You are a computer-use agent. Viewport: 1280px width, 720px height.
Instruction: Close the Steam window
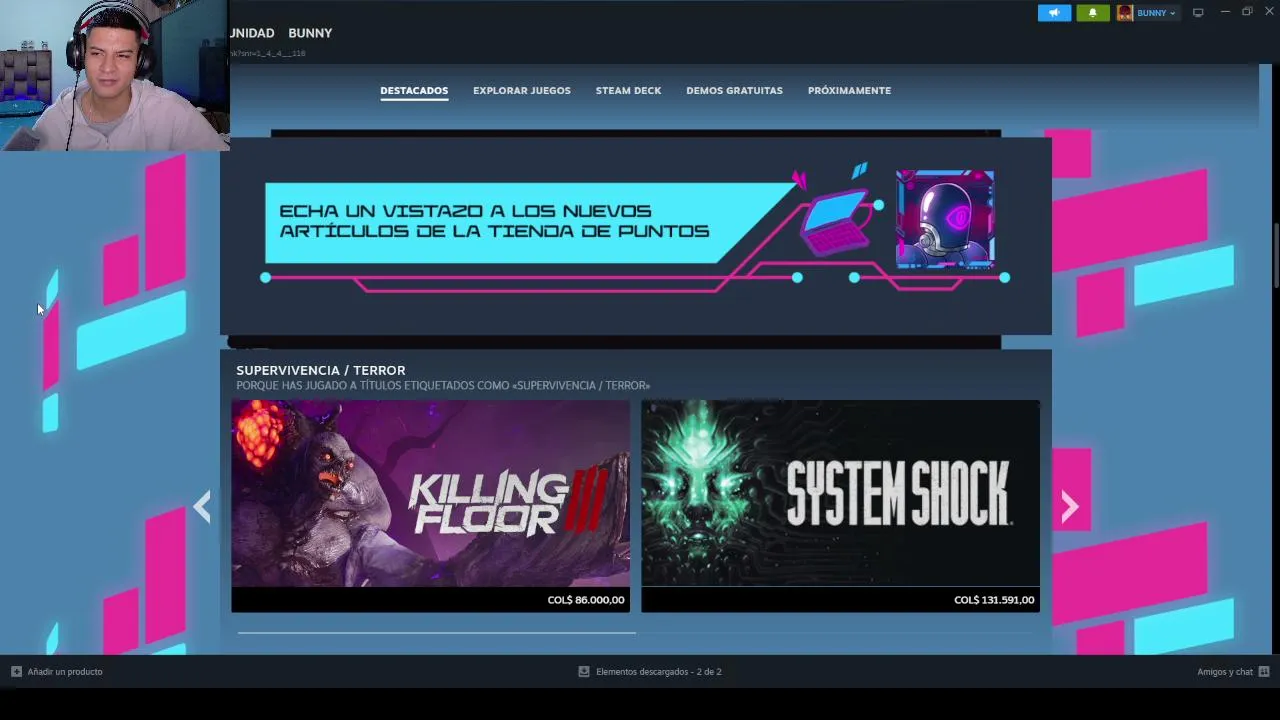tap(1269, 12)
